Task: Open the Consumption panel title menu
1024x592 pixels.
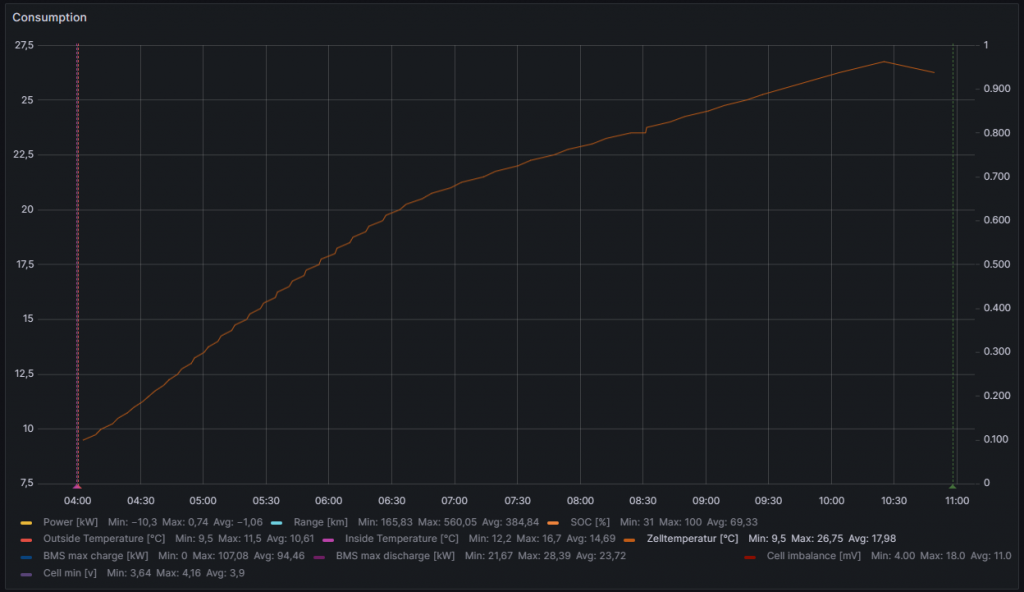Action: (x=49, y=18)
